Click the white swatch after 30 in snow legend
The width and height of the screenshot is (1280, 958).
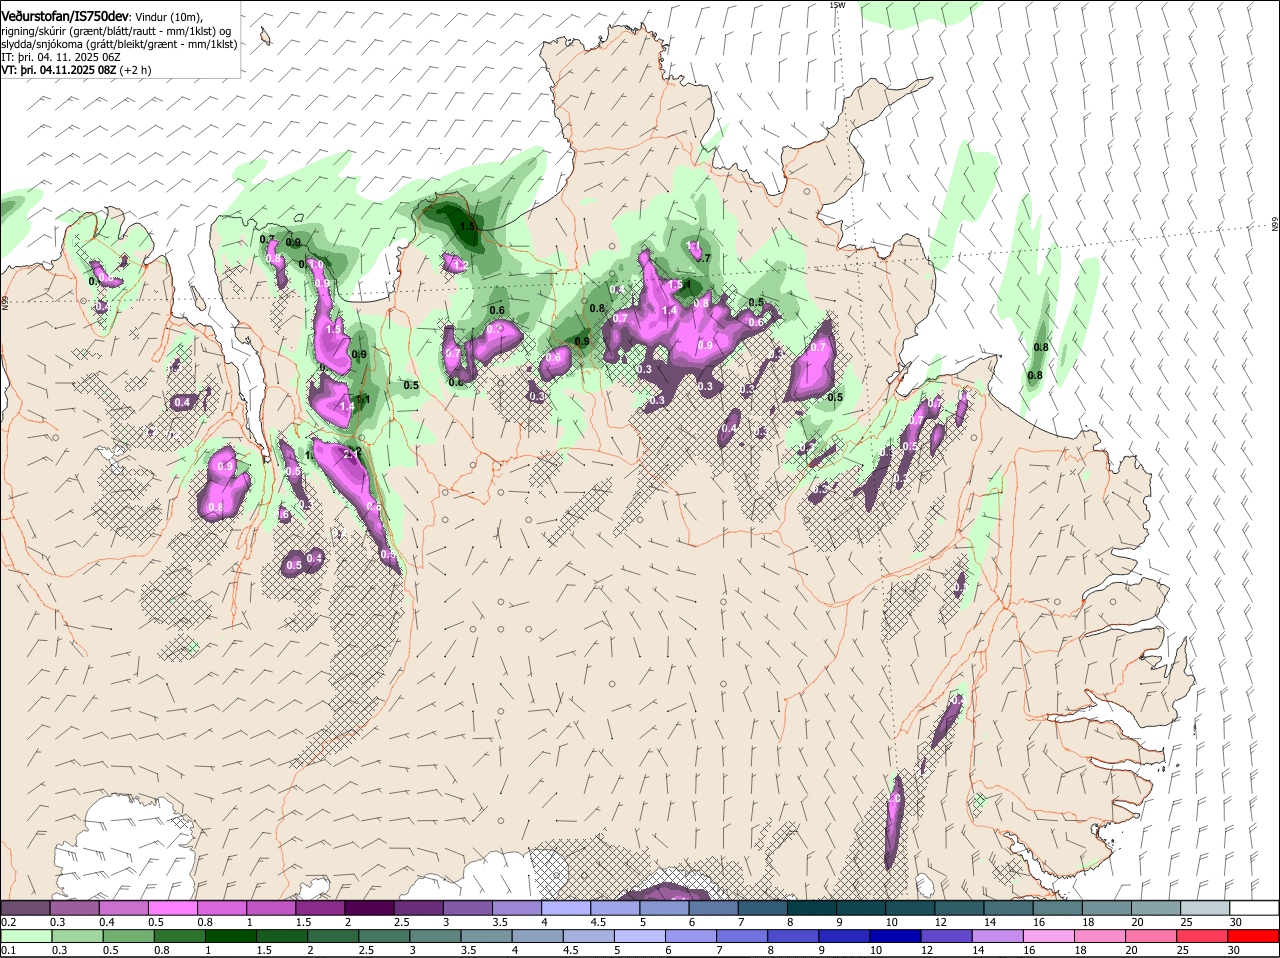[1255, 907]
